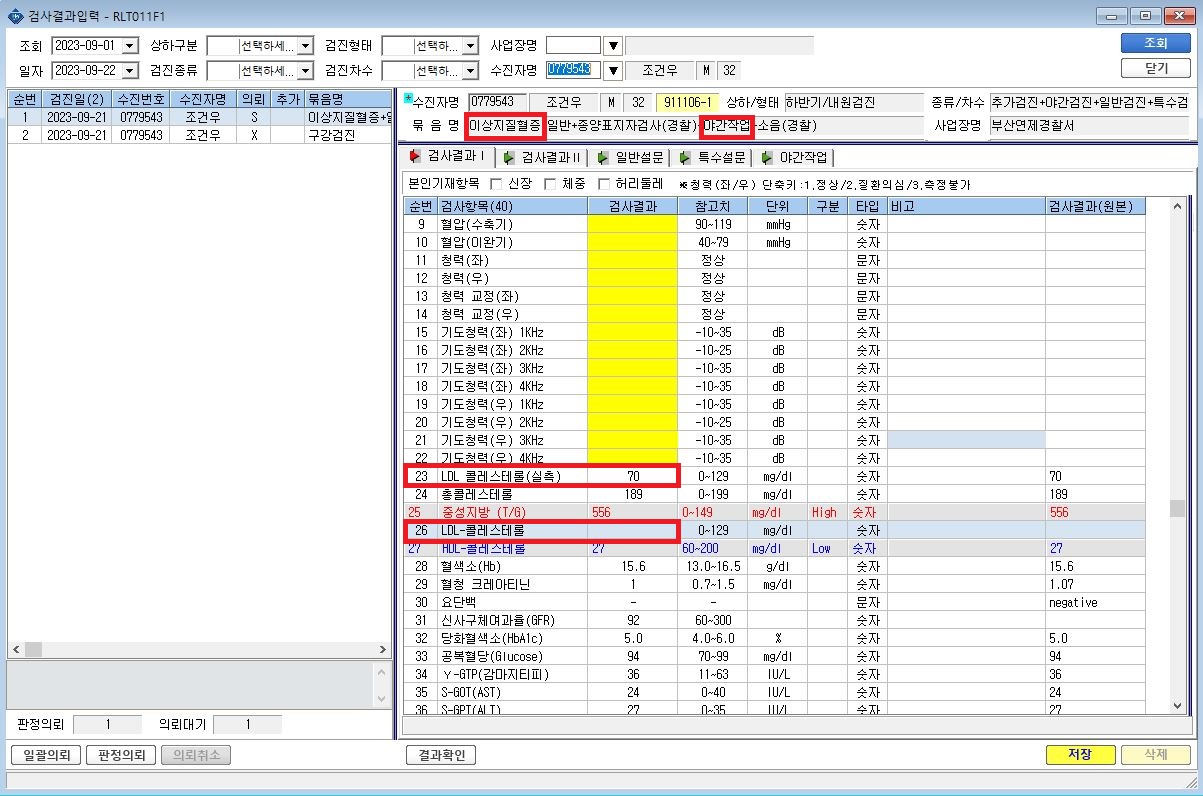Switch to the 야간작업 tab
The image size is (1203, 796).
click(x=794, y=157)
